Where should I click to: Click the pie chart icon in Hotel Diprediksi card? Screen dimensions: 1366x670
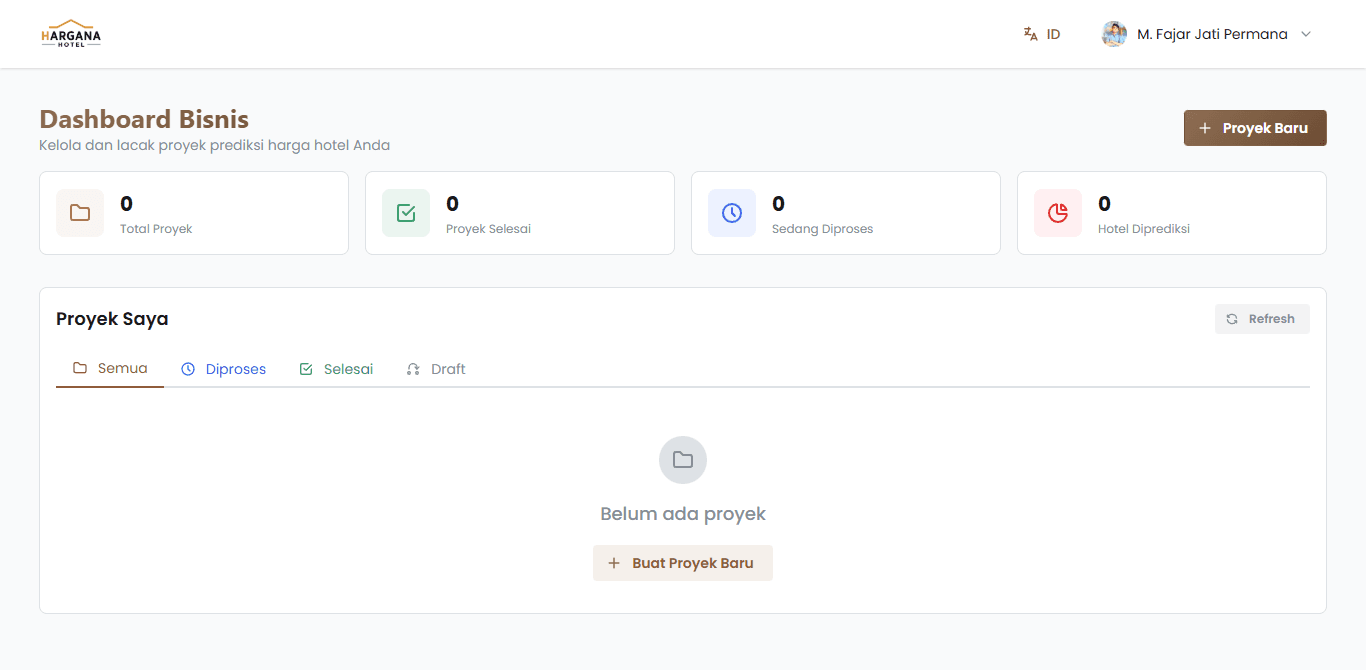pyautogui.click(x=1058, y=213)
